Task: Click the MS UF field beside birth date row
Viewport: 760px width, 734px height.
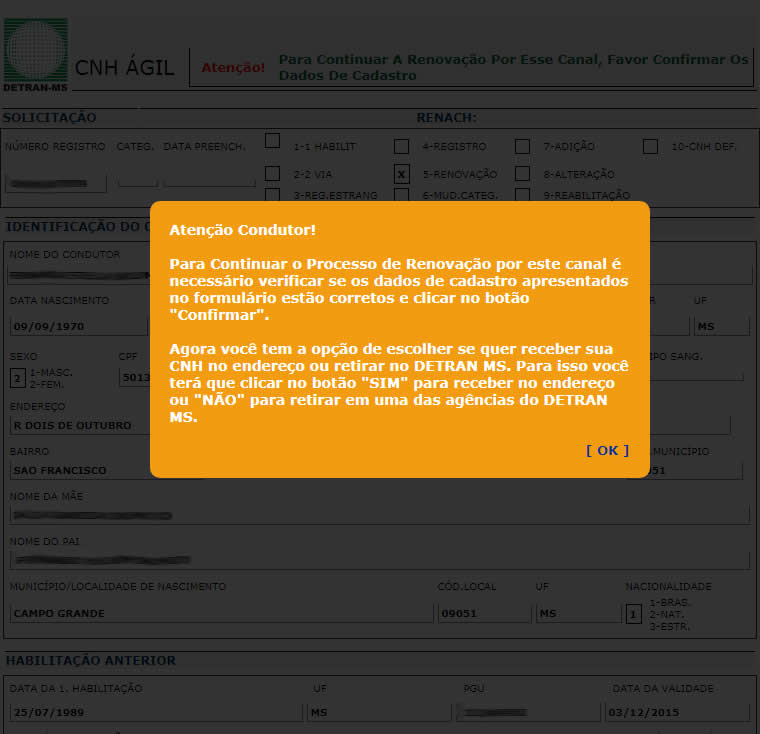Action: pos(722,326)
